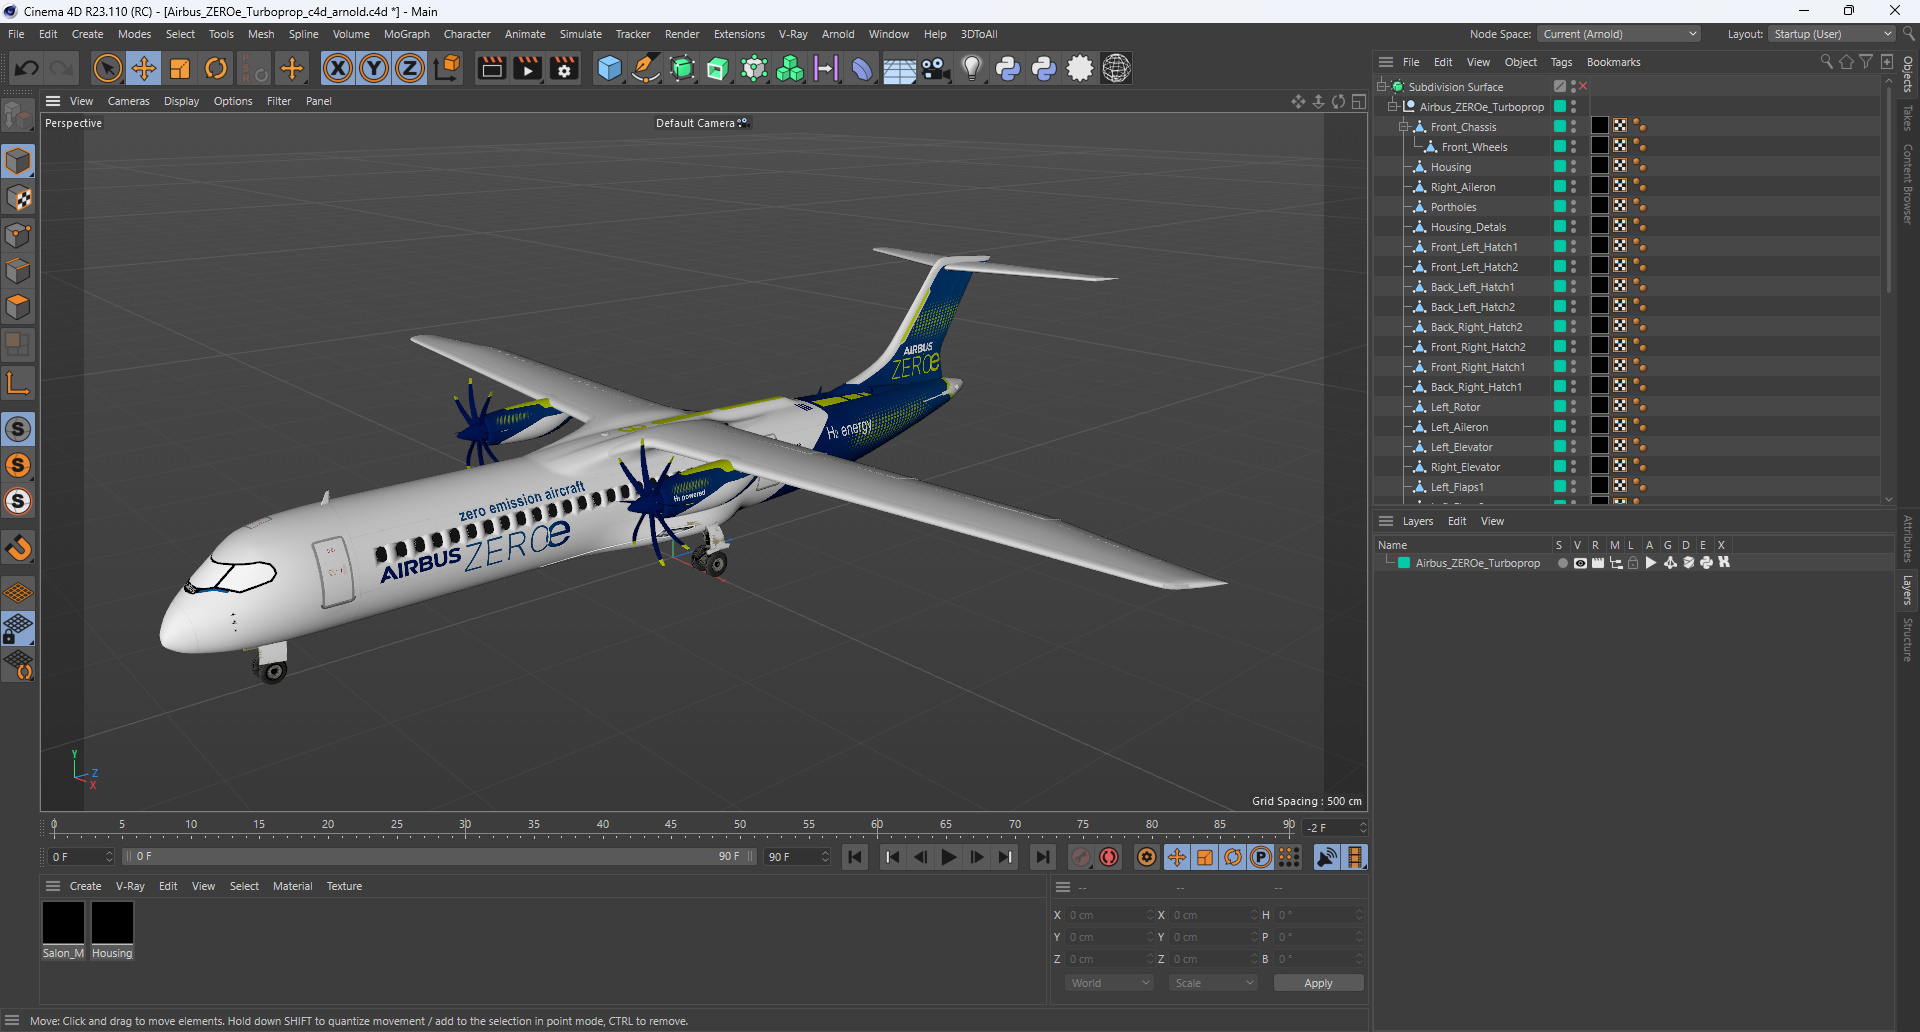
Task: Collapse the Subdivision Surface tree item
Action: 1382,87
